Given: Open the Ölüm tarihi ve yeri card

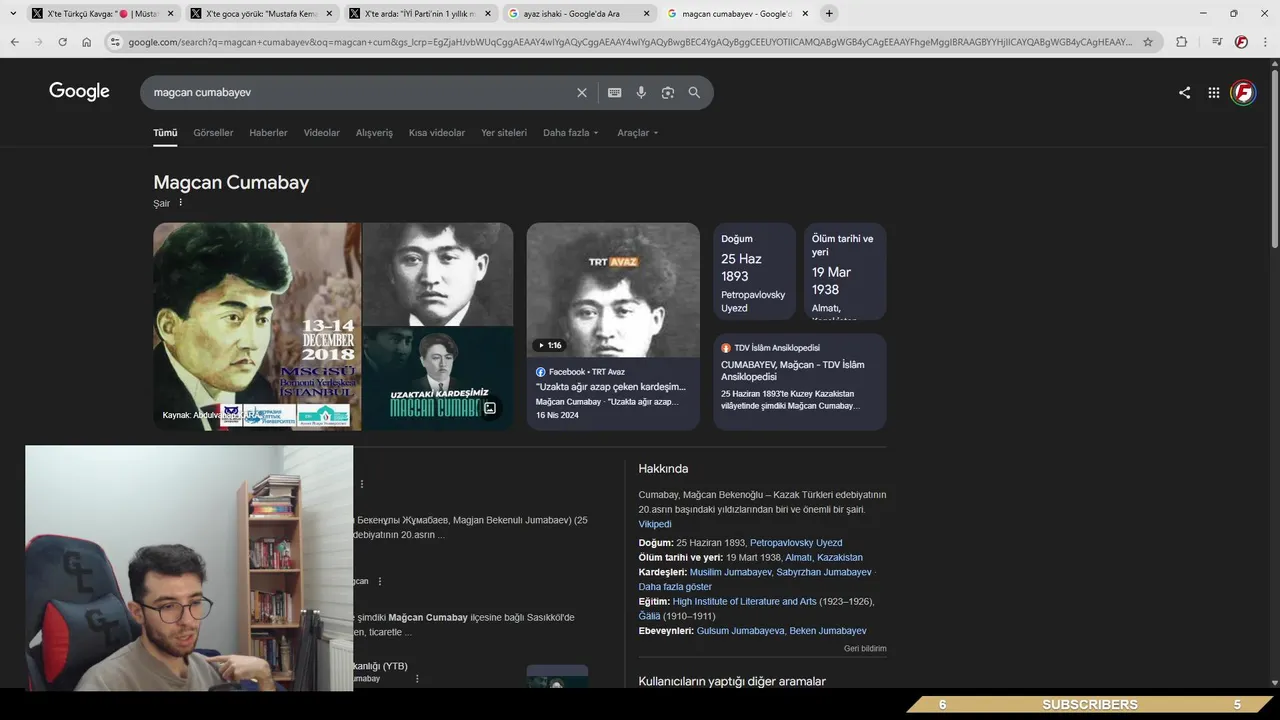Looking at the screenshot, I should pos(845,271).
